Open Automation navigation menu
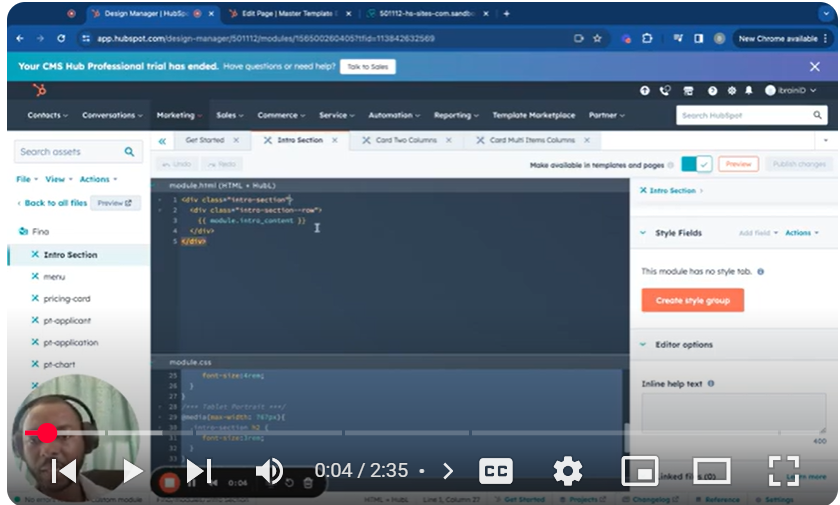 [394, 115]
